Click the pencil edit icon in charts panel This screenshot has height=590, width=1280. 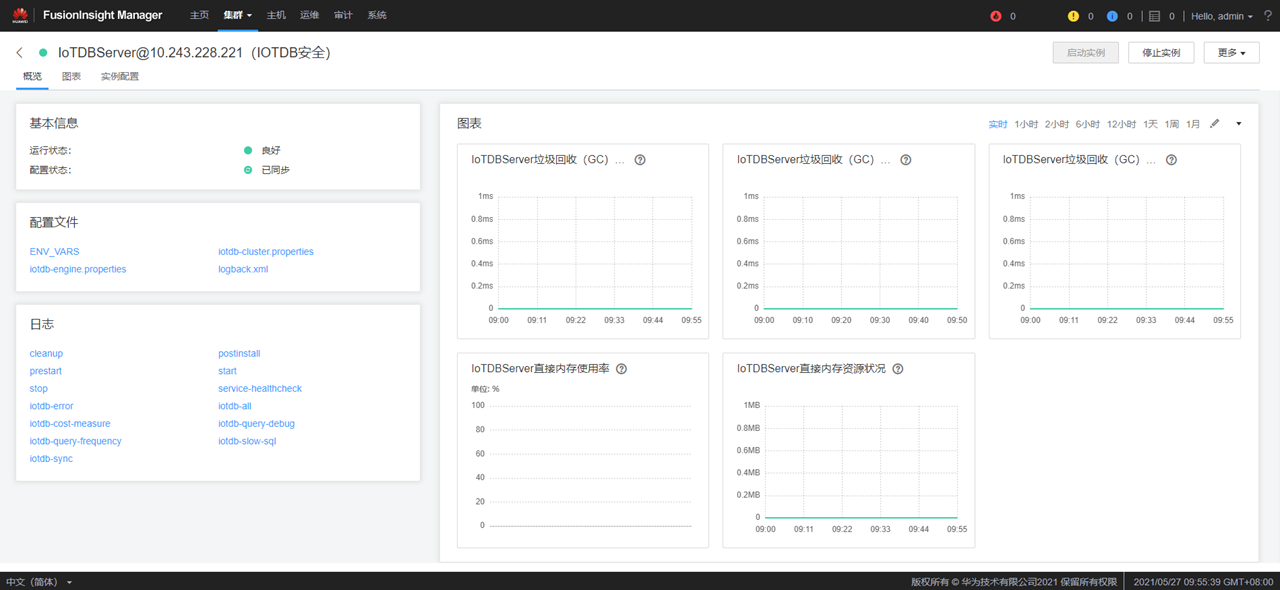pos(1215,124)
